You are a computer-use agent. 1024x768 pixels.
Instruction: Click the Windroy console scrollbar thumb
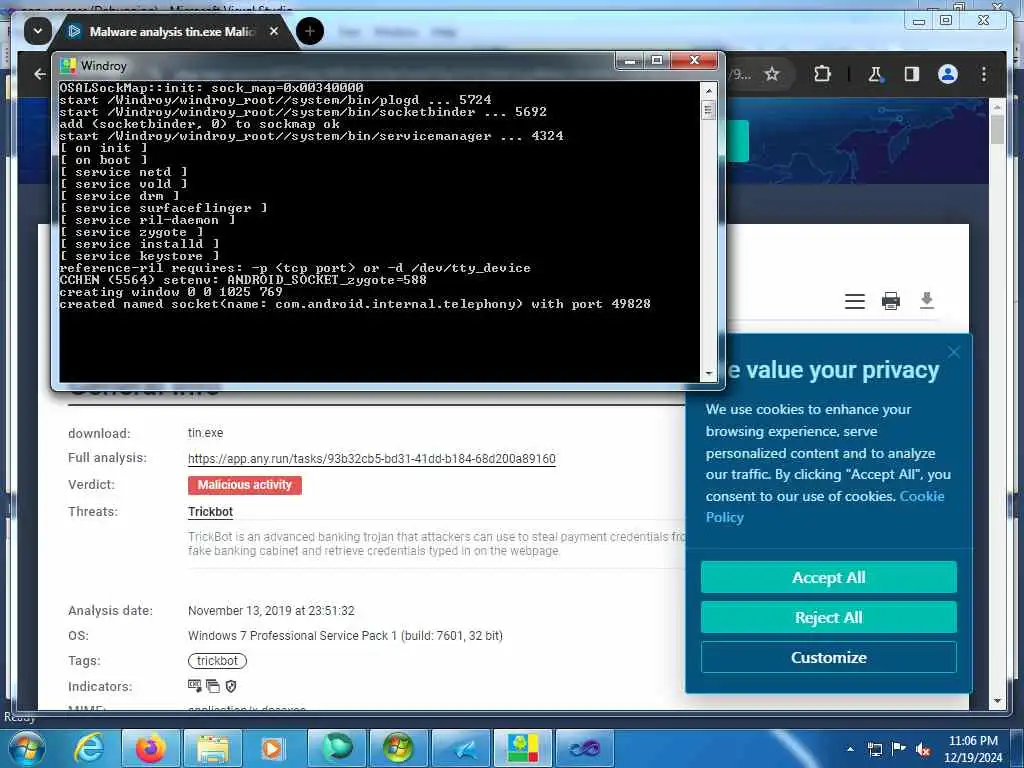(708, 109)
